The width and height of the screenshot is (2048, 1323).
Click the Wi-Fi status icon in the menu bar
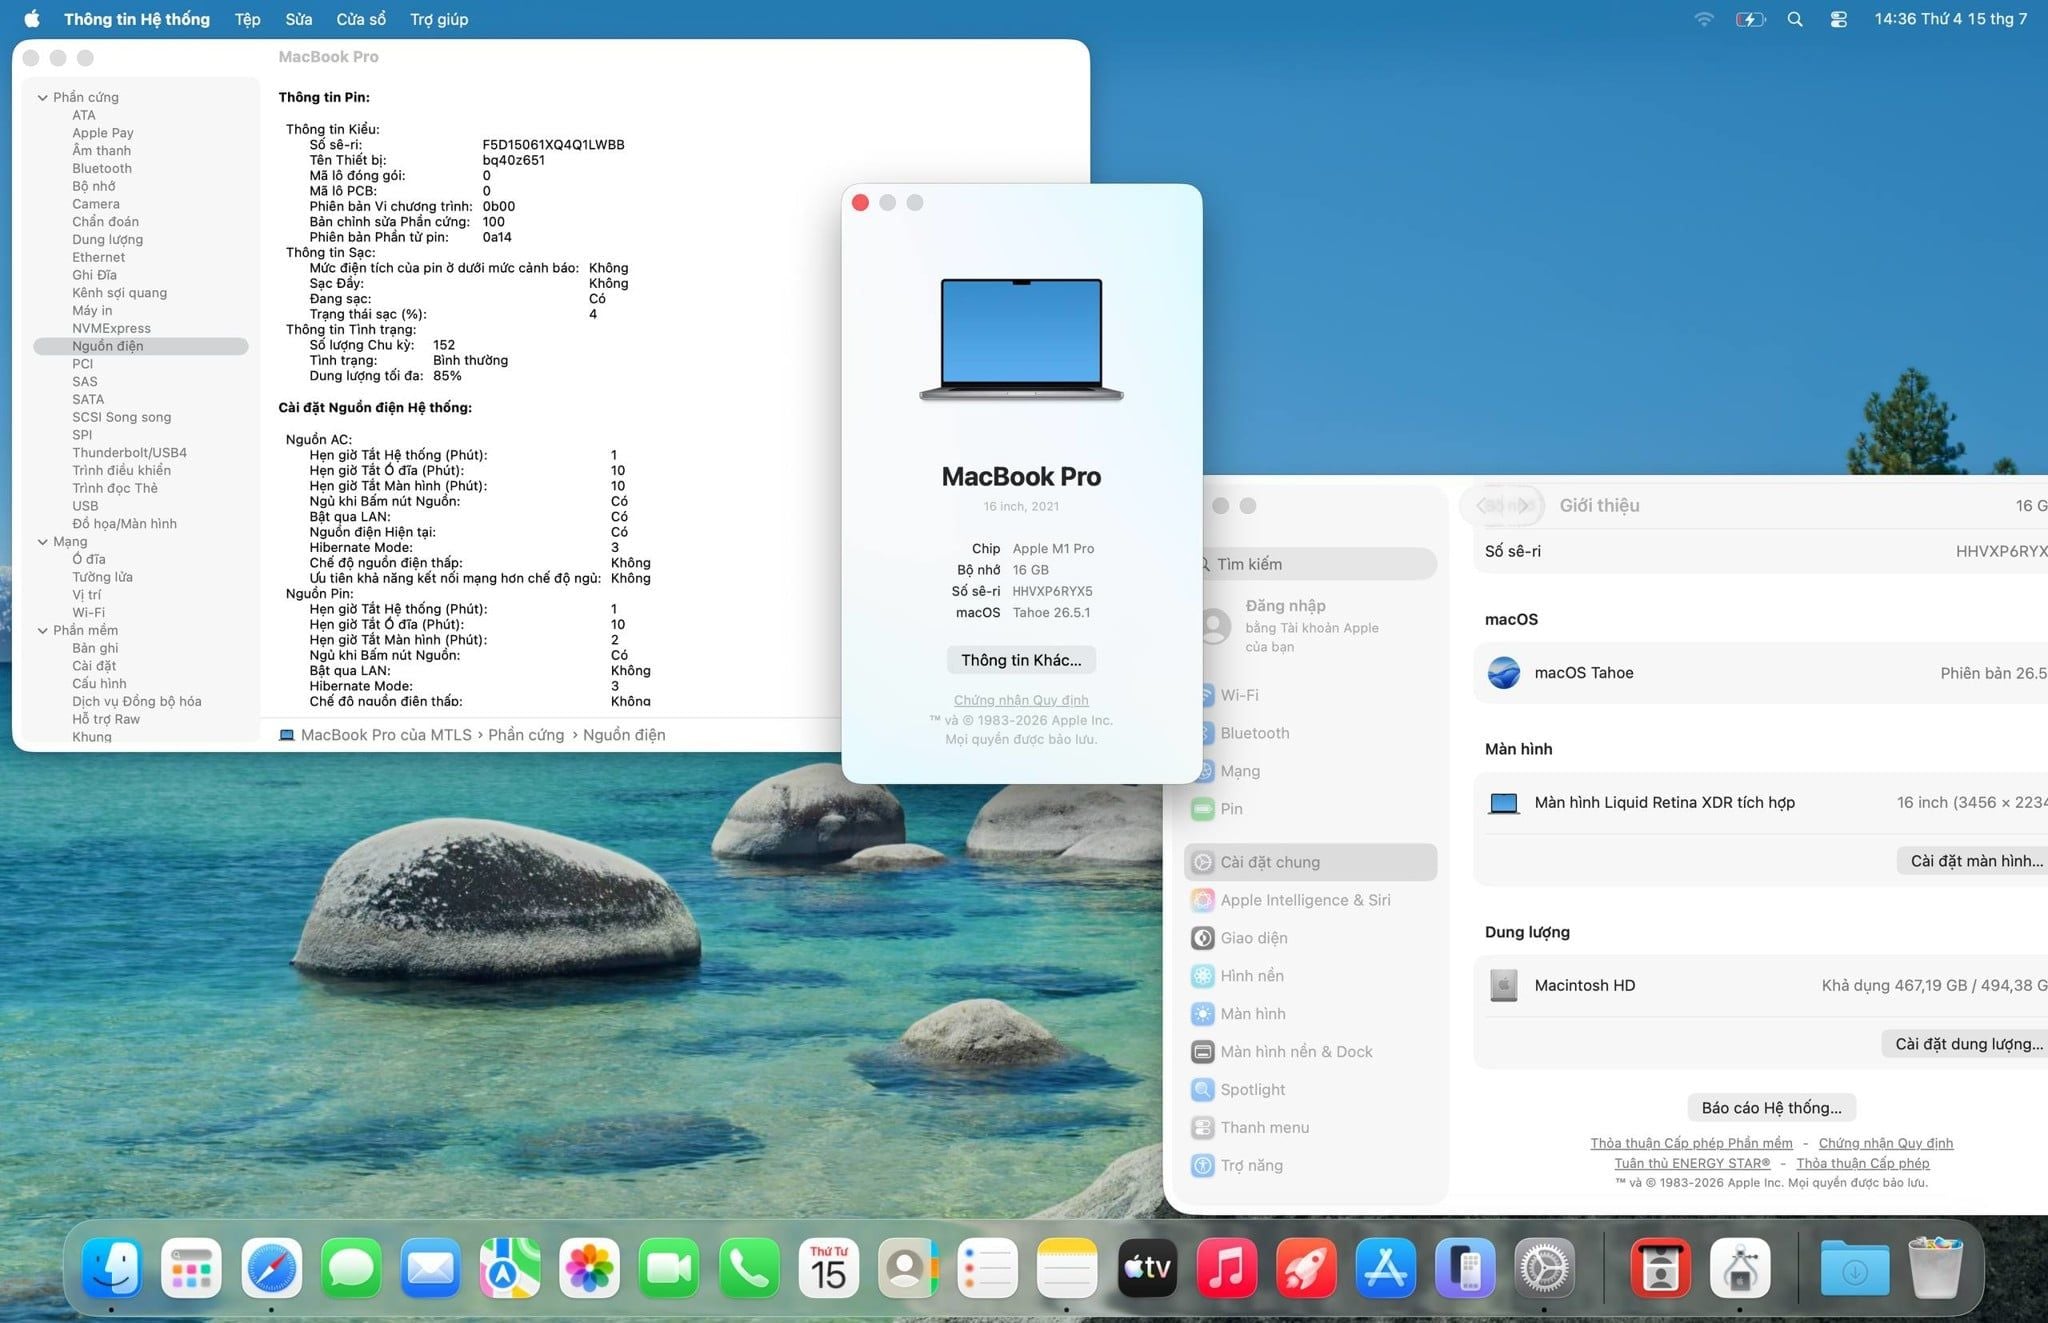1704,19
